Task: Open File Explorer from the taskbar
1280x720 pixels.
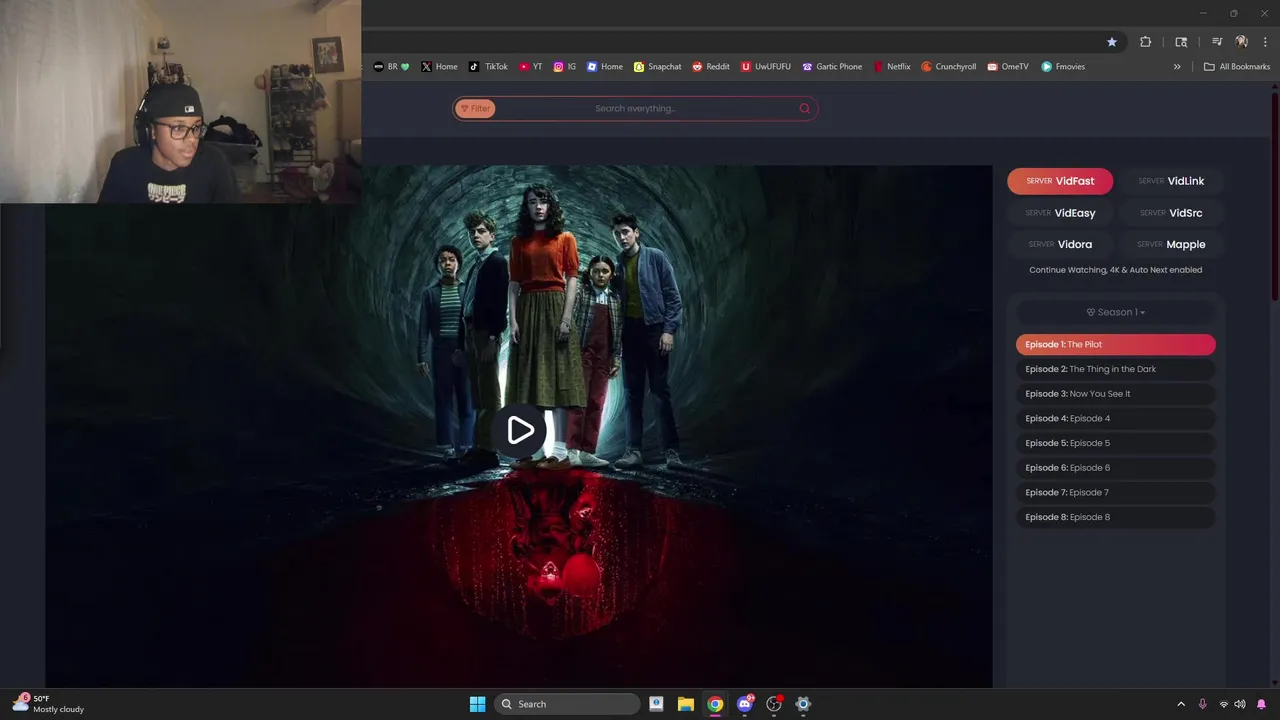Action: coord(686,704)
